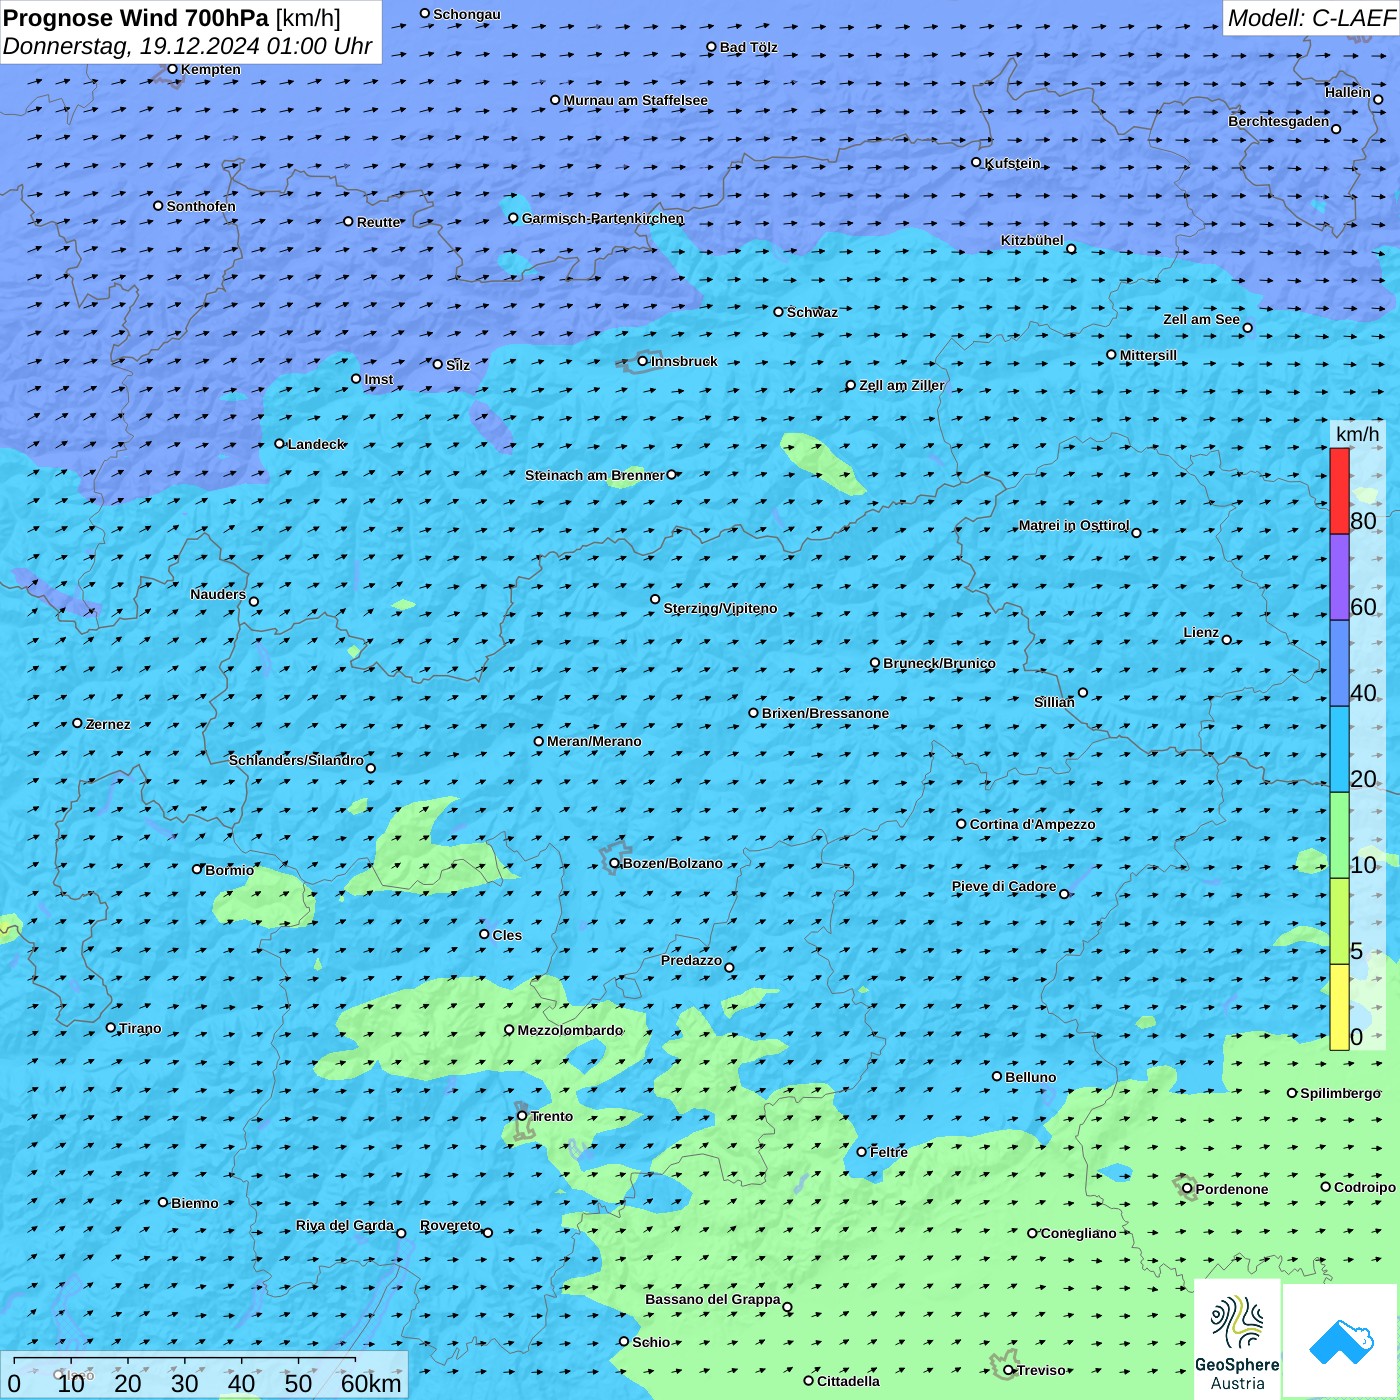Pick the Belluno map marker circle
Image resolution: width=1400 pixels, height=1400 pixels.
997,1076
